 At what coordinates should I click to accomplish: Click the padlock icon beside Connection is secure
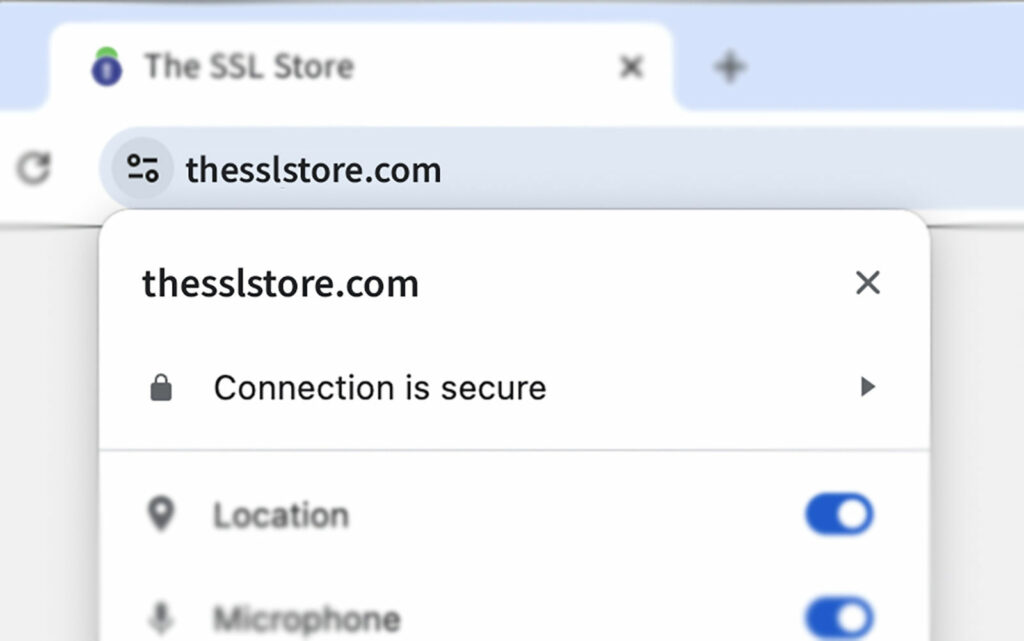click(x=160, y=387)
